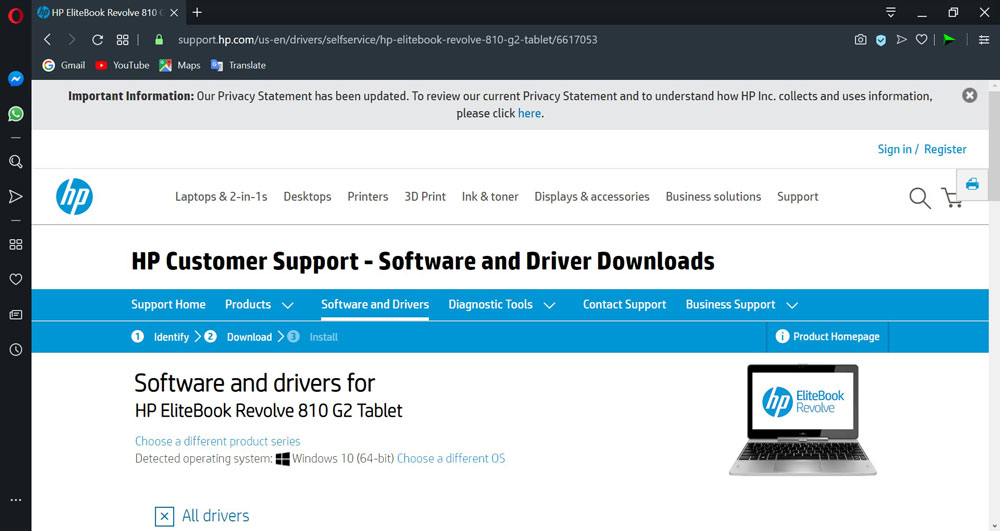The width and height of the screenshot is (1000, 531).
Task: Open Desktops menu
Action: (x=307, y=196)
